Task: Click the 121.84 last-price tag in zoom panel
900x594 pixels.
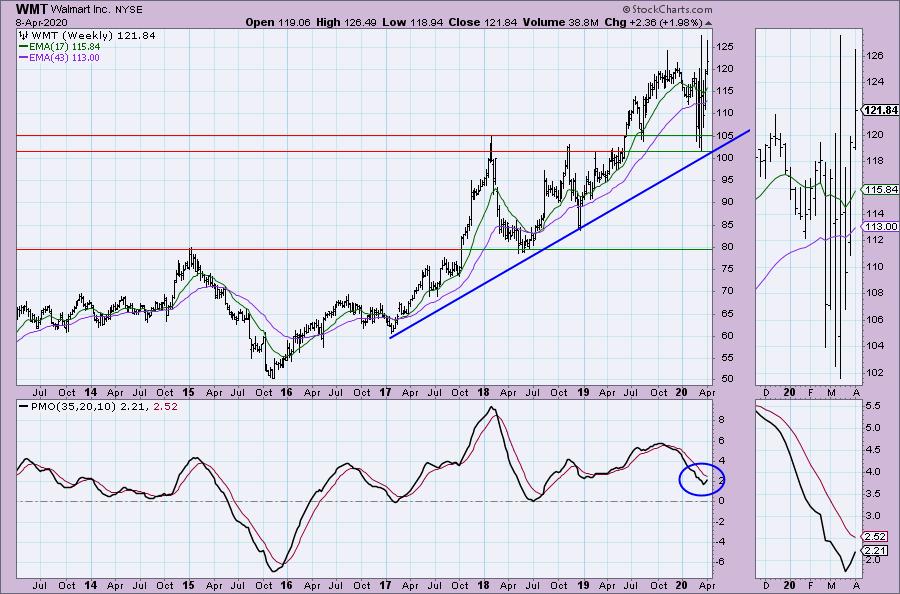Action: coord(881,110)
